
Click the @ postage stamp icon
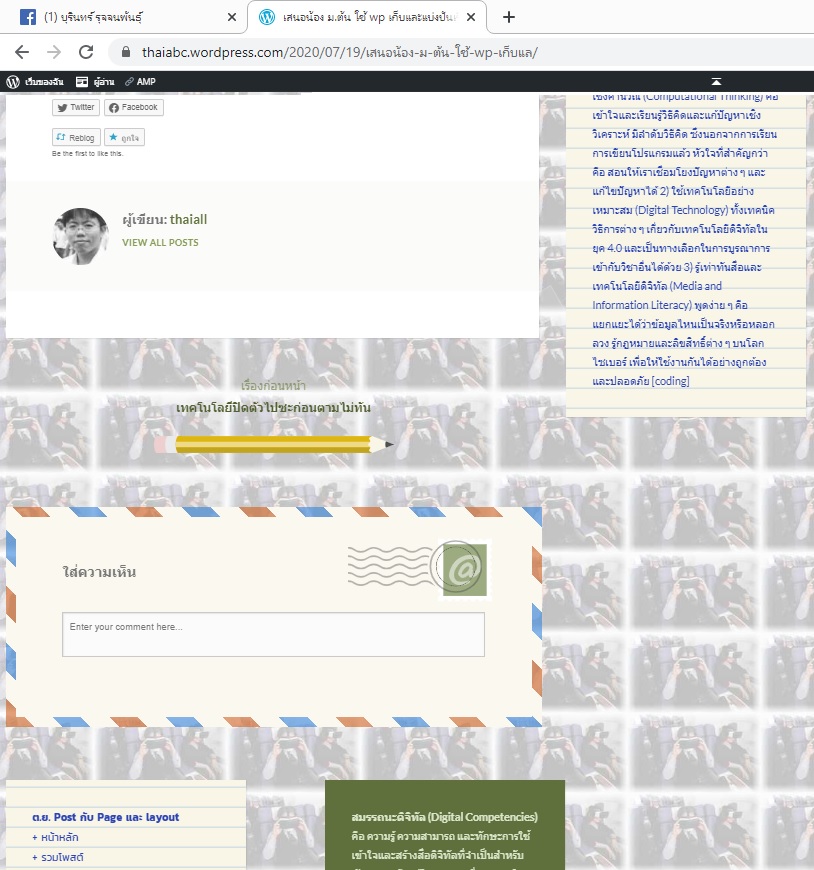[464, 569]
